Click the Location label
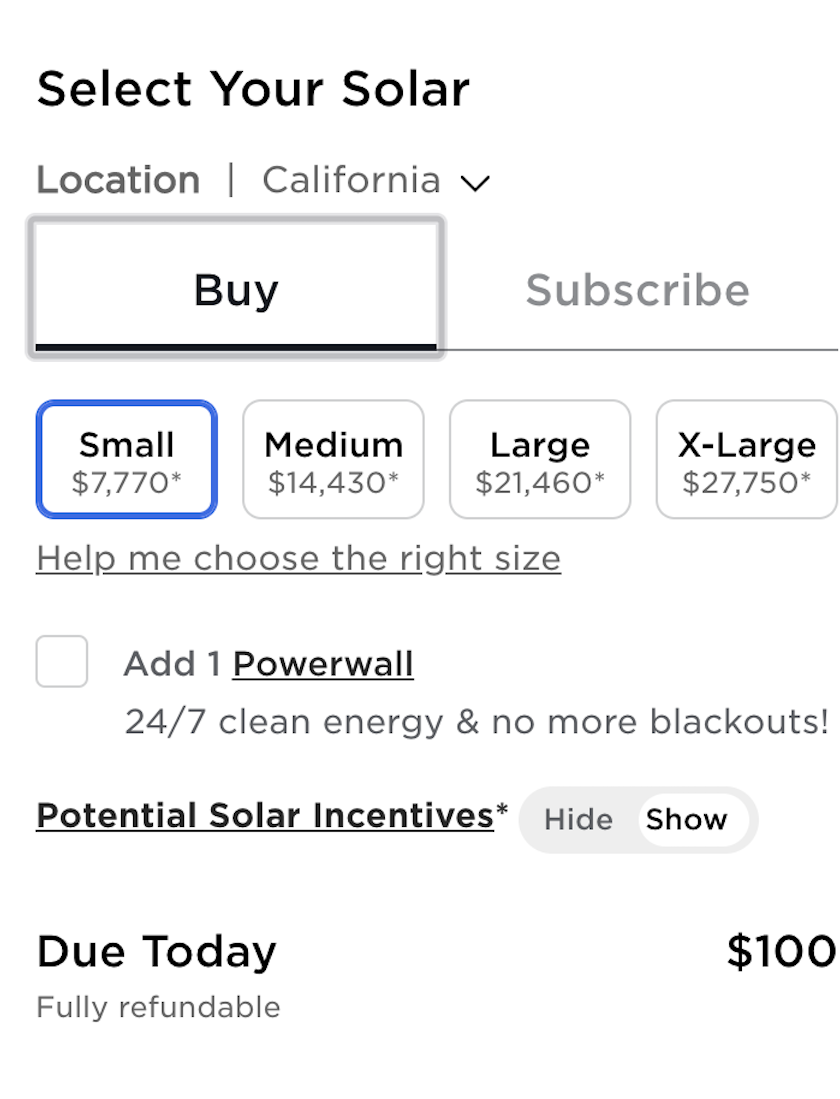 click(x=118, y=180)
